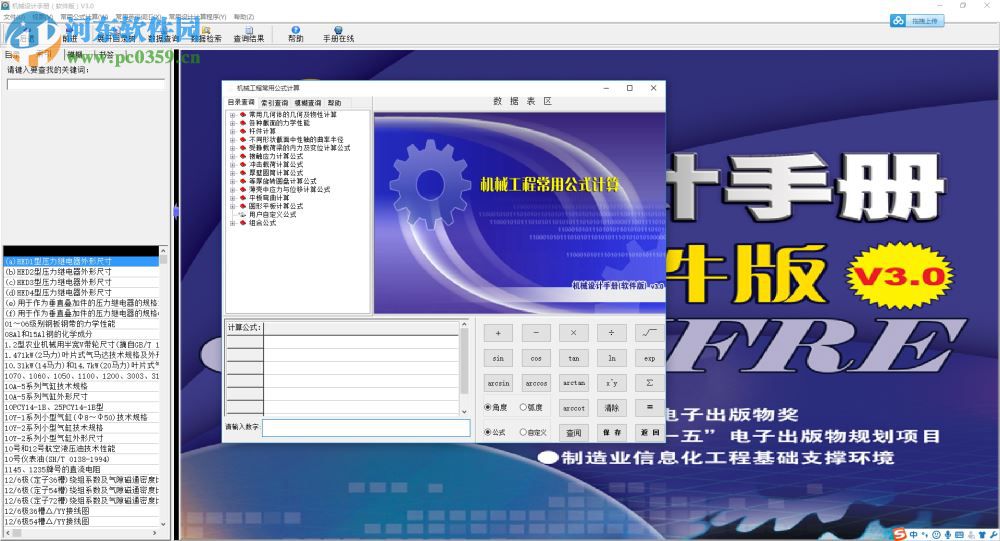Expand the 冲击载荷计算公式 node

(233, 165)
